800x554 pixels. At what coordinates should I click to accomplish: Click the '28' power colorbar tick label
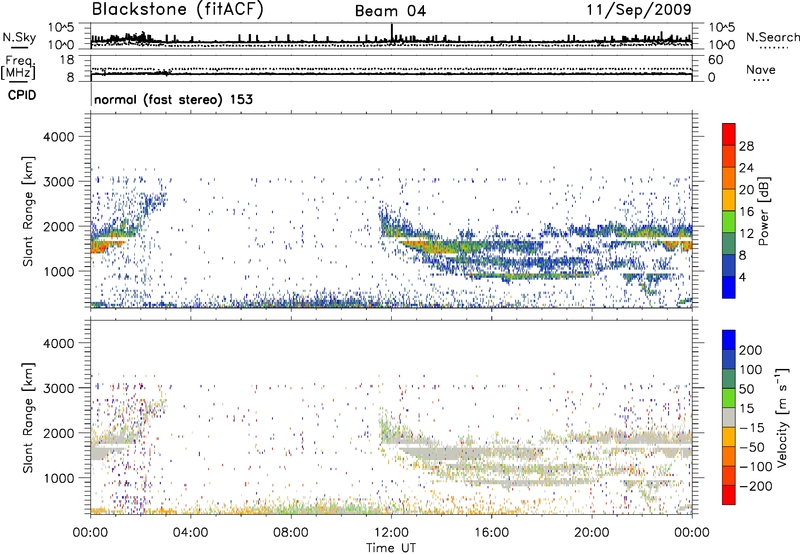[x=746, y=146]
